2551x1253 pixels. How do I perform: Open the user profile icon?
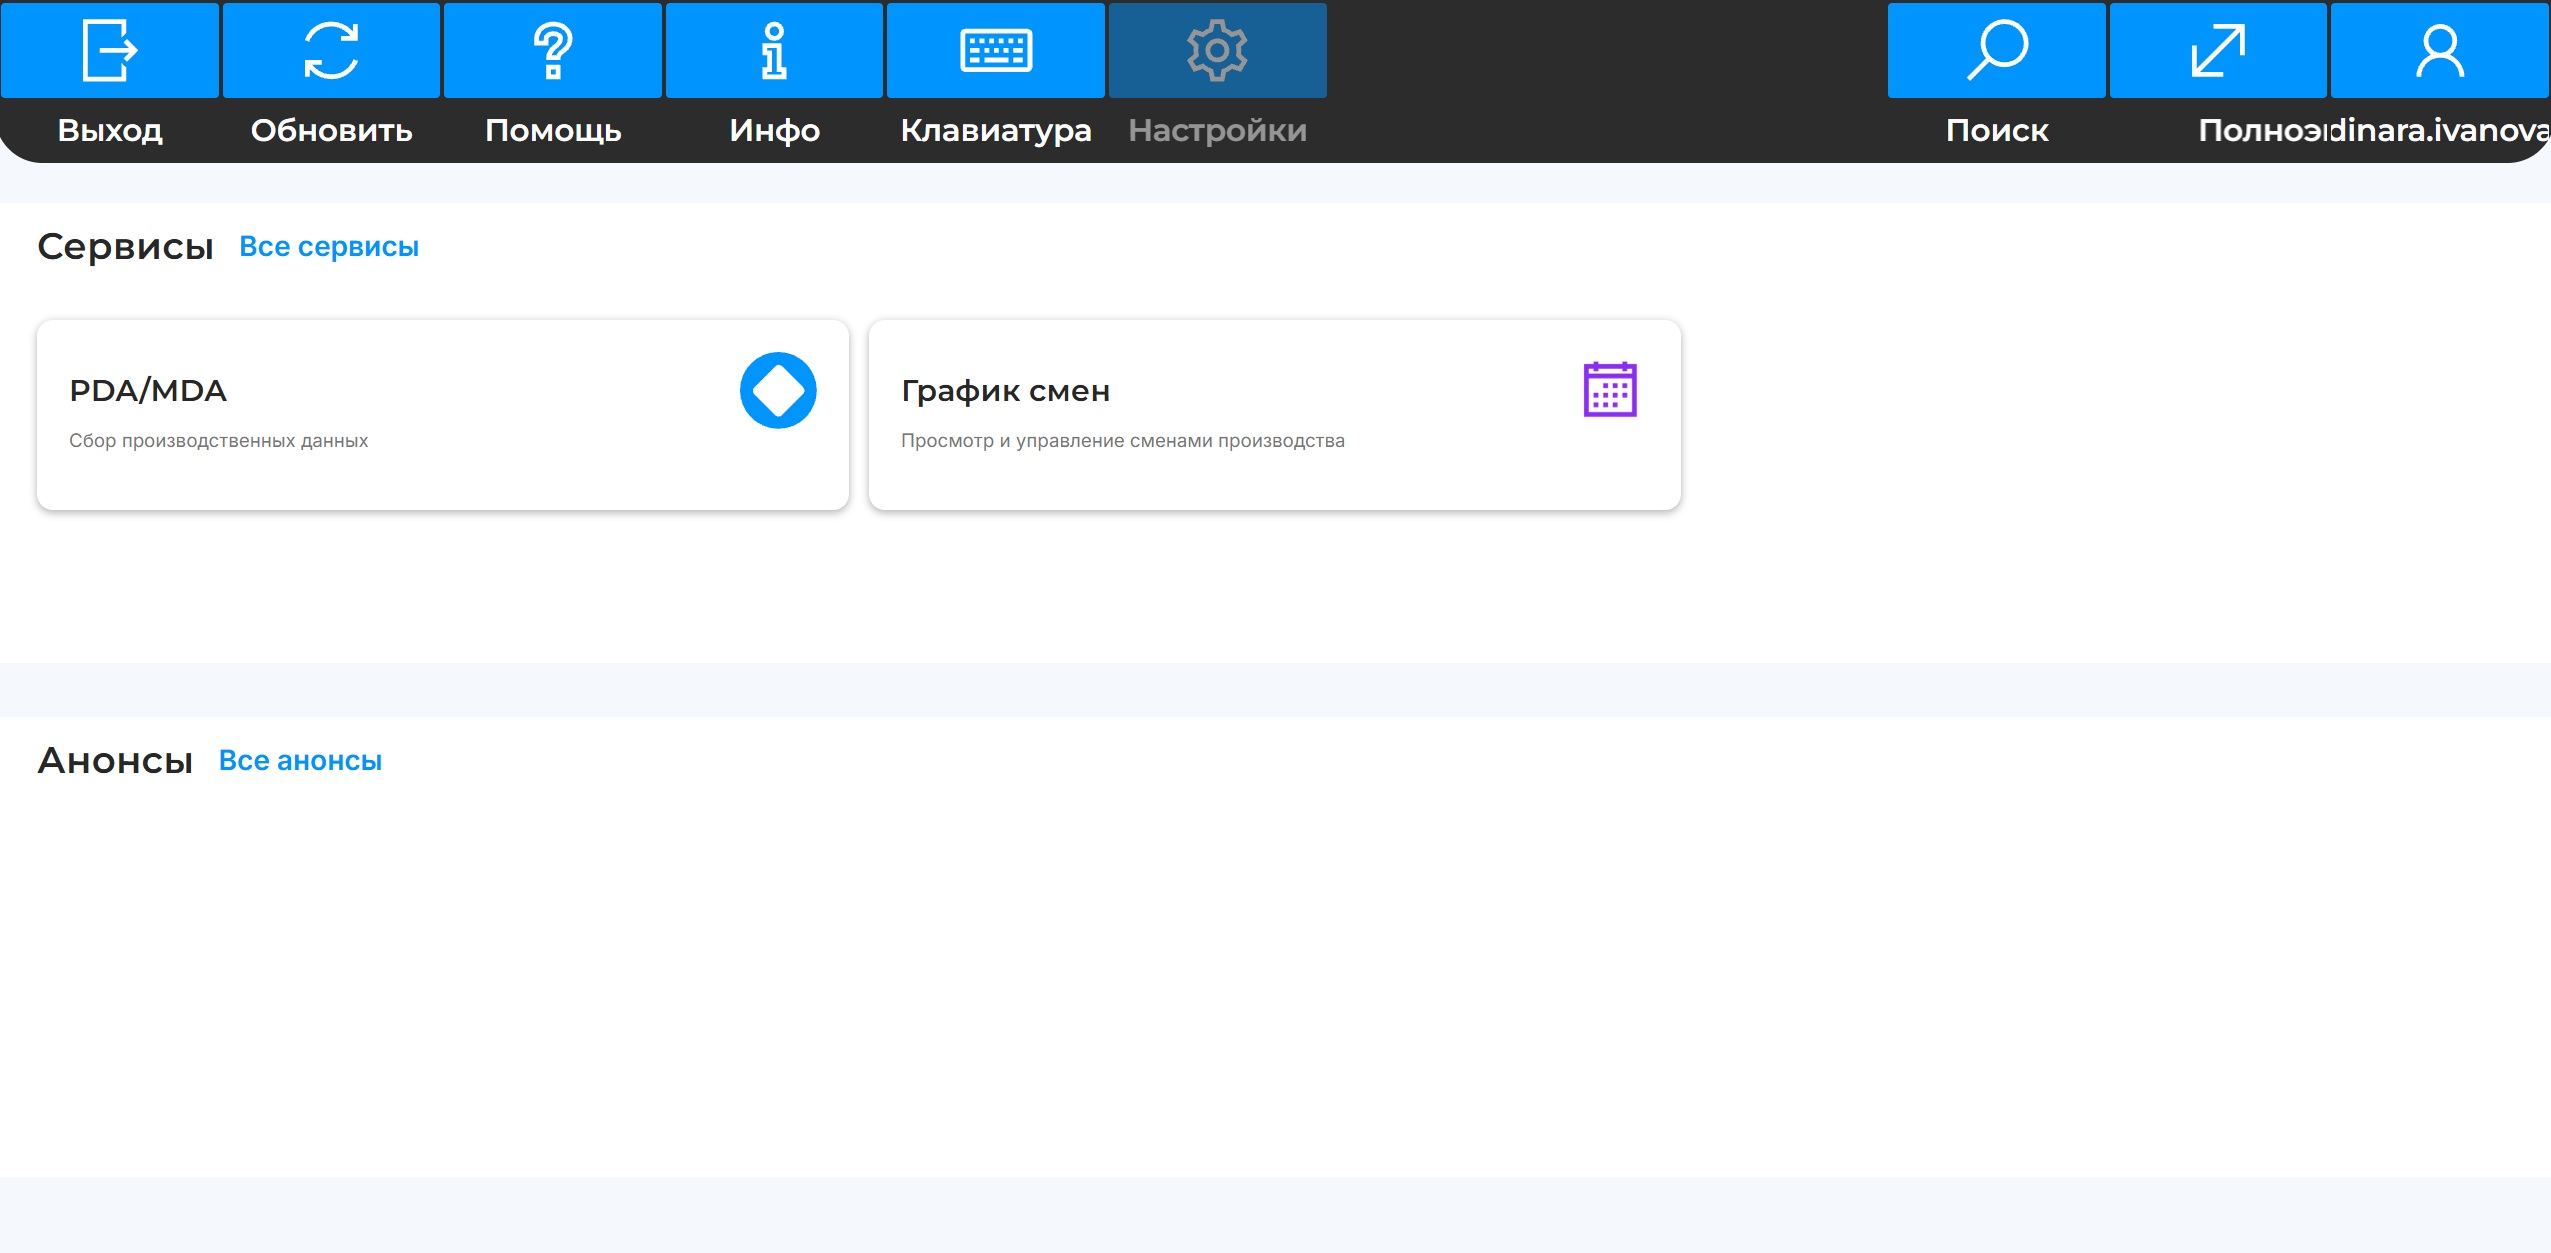(x=2440, y=50)
